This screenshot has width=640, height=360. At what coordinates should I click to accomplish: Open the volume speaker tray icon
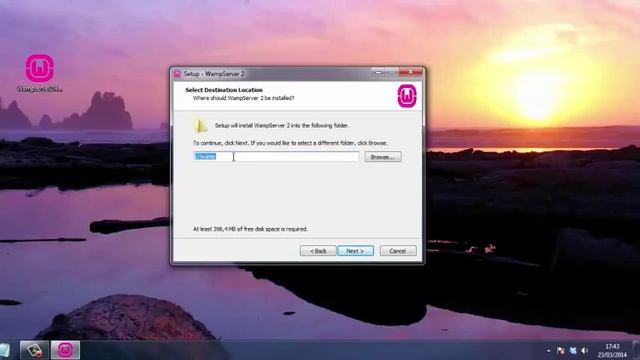[x=584, y=351]
